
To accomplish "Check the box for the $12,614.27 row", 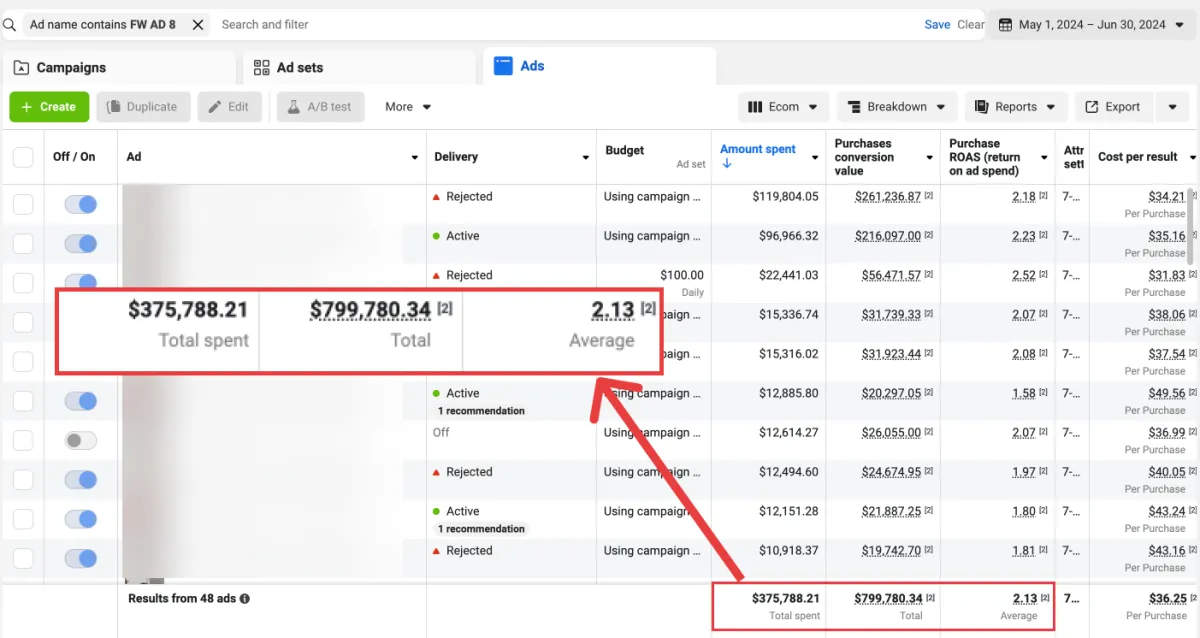I will click(x=23, y=440).
